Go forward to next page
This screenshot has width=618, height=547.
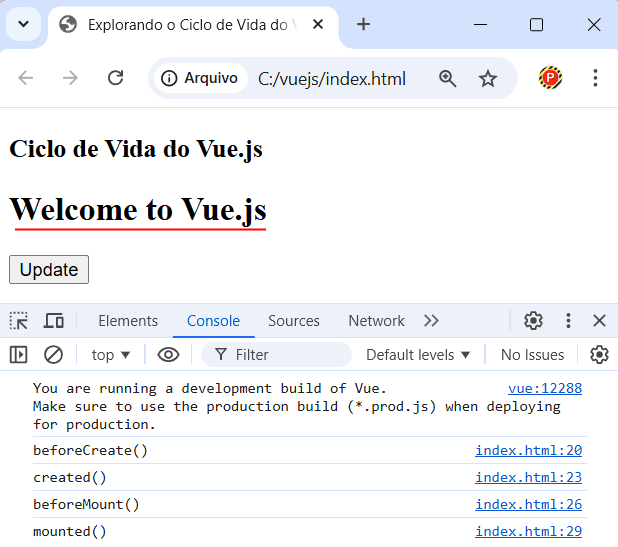click(71, 78)
